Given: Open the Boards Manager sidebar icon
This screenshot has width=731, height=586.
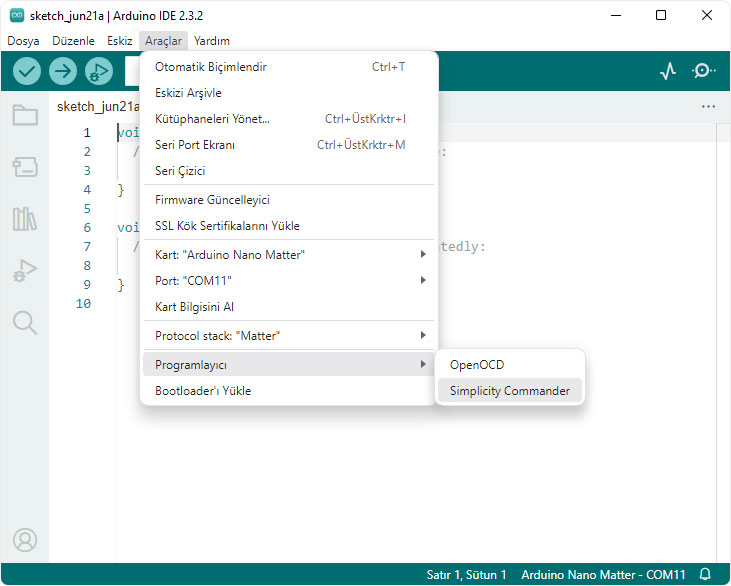Looking at the screenshot, I should click(x=25, y=167).
